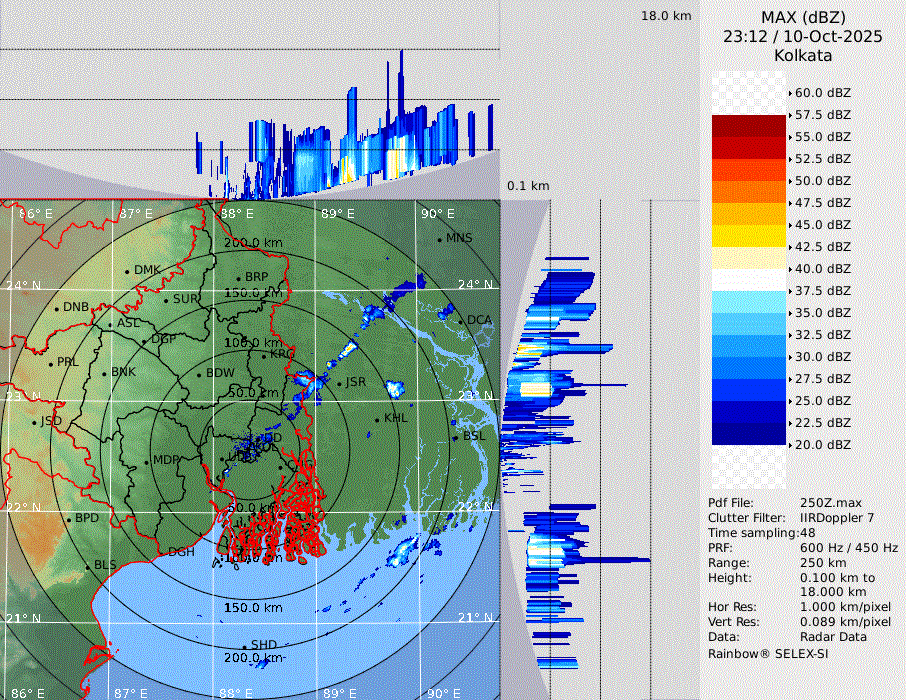Select the darkest navy legend color band
This screenshot has height=700, width=906.
pos(749,433)
